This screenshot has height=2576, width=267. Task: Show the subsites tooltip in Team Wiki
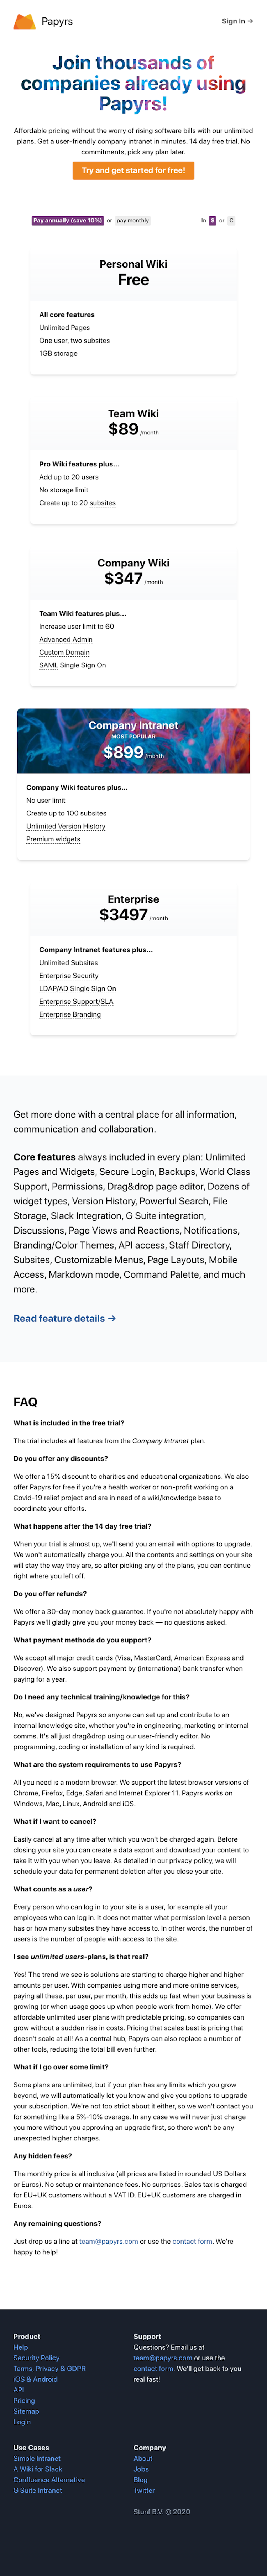(102, 503)
